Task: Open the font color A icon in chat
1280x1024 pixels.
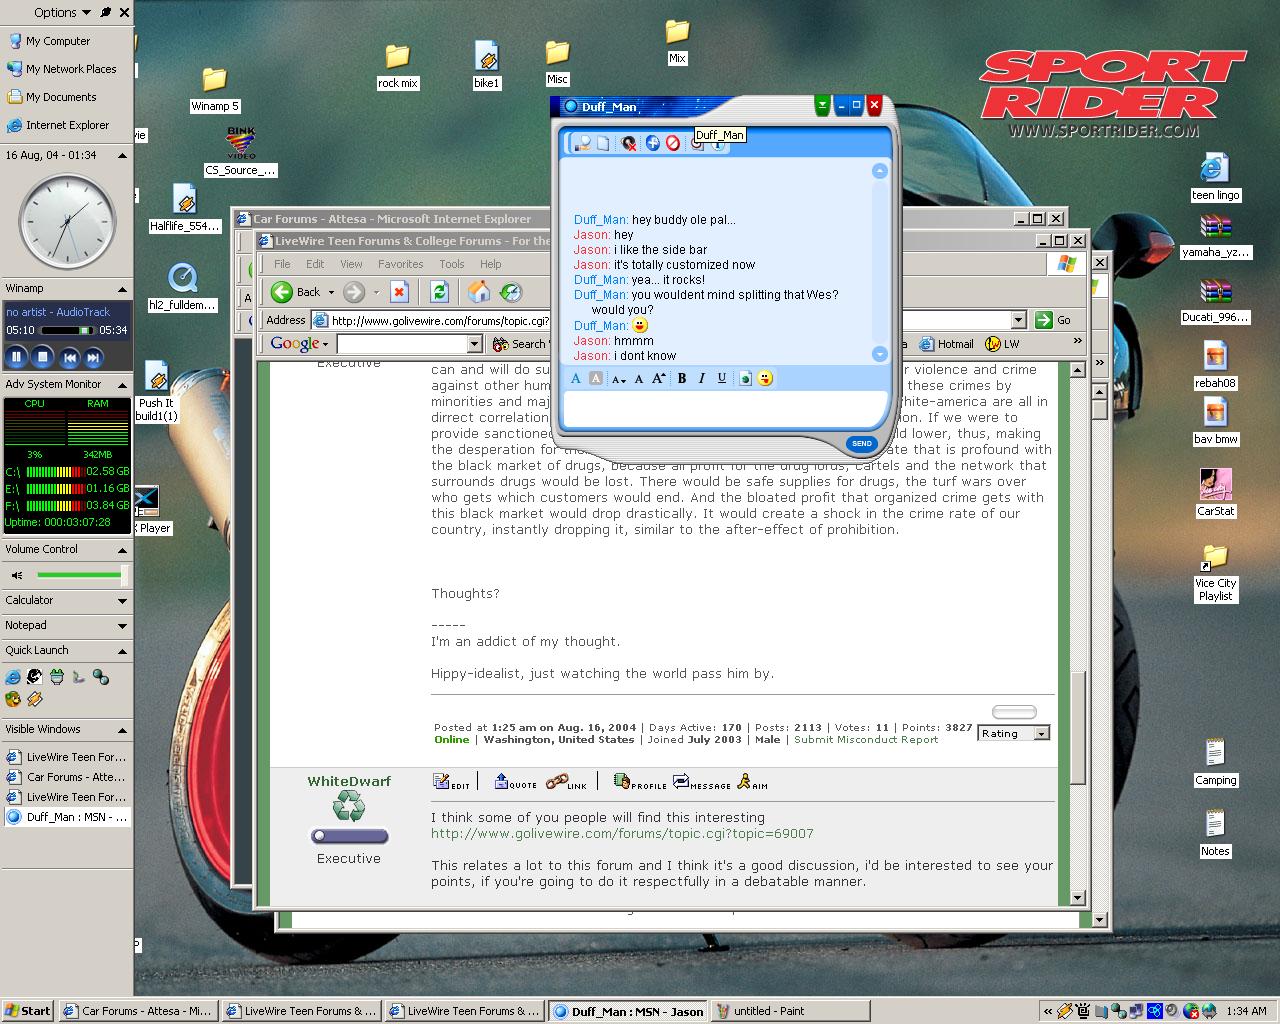Action: [575, 378]
